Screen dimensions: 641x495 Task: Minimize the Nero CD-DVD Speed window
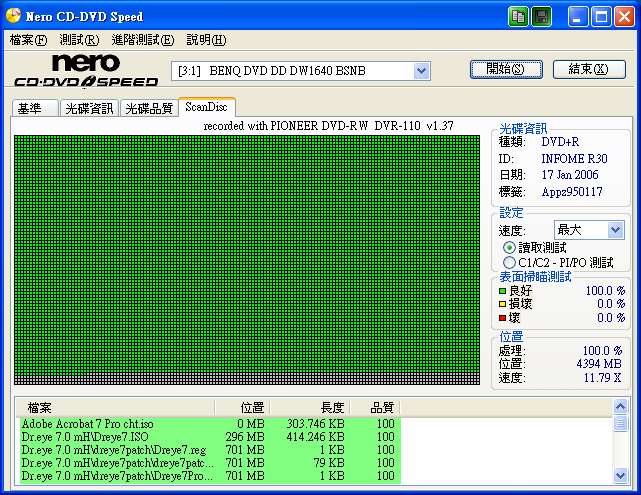(x=578, y=17)
